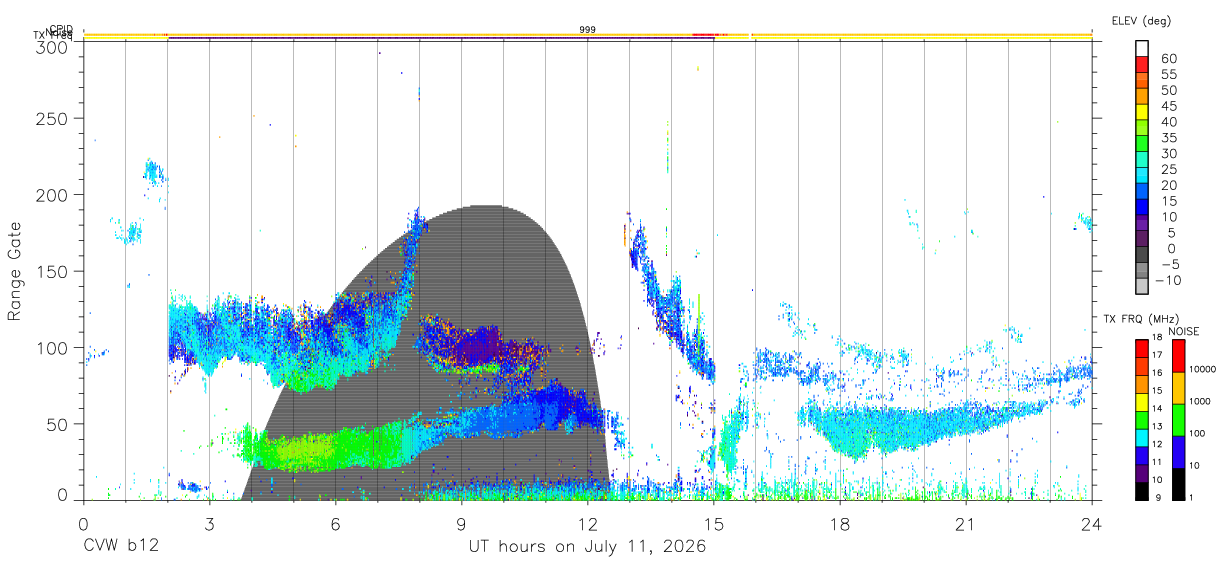The image size is (1228, 567).
Task: Click the red segment in the top noise strip
Action: [703, 35]
